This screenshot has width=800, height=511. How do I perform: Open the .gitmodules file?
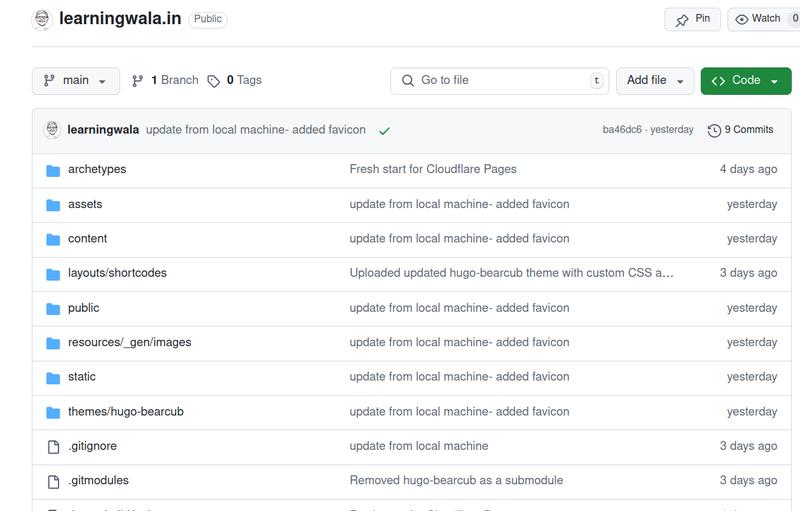pos(98,480)
